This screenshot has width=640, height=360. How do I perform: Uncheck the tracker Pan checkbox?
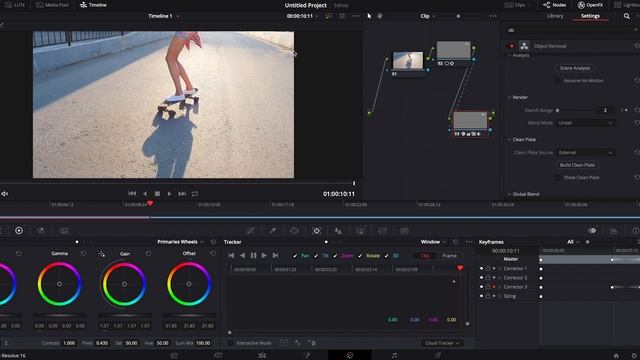point(295,256)
